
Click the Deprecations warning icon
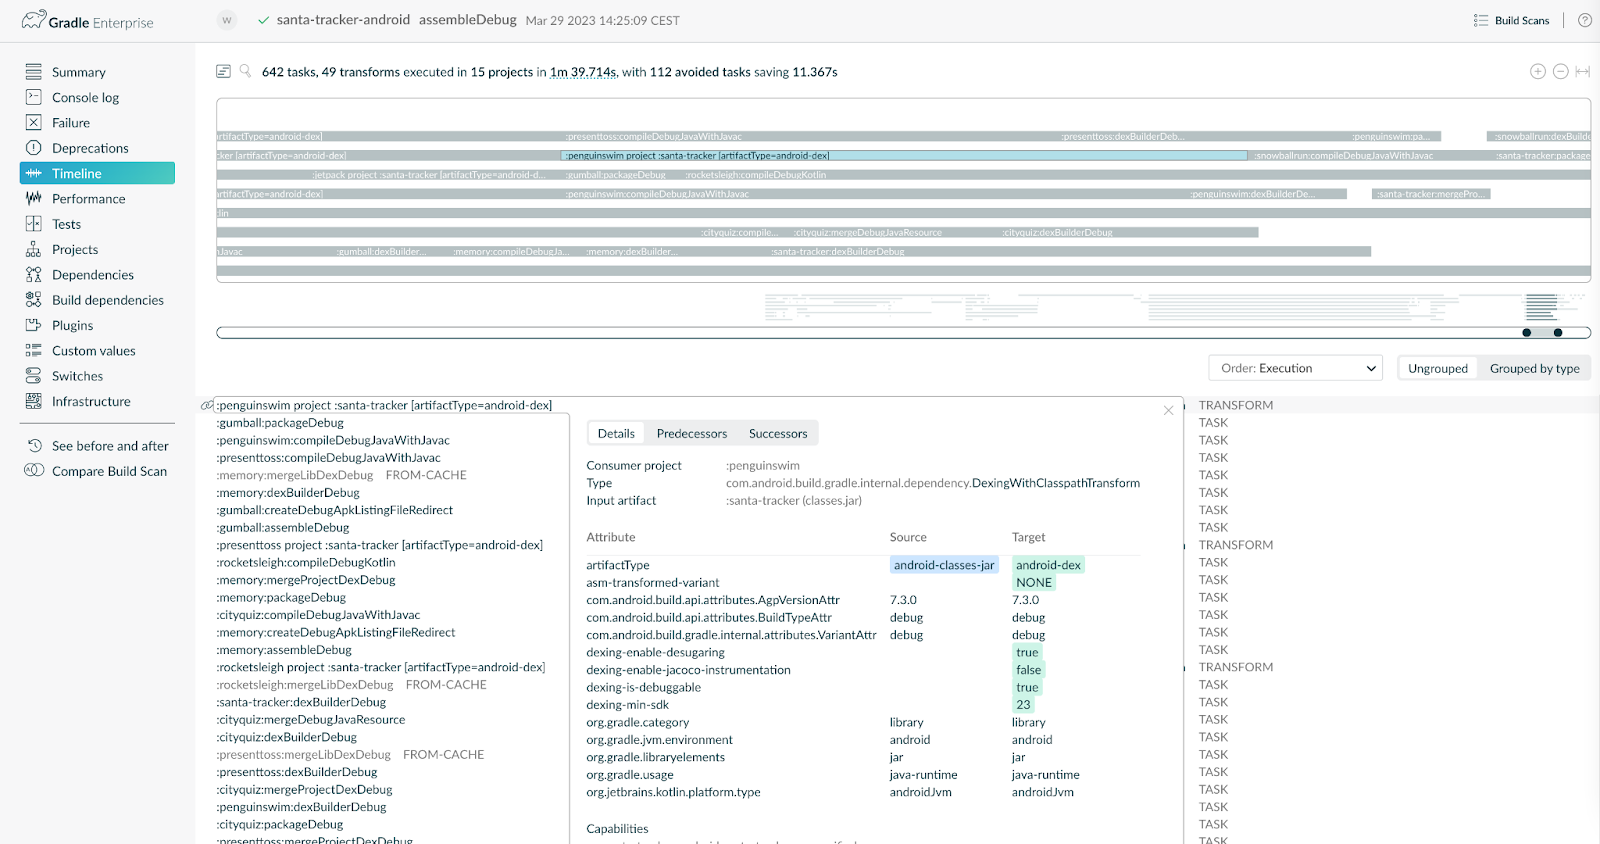click(x=34, y=148)
